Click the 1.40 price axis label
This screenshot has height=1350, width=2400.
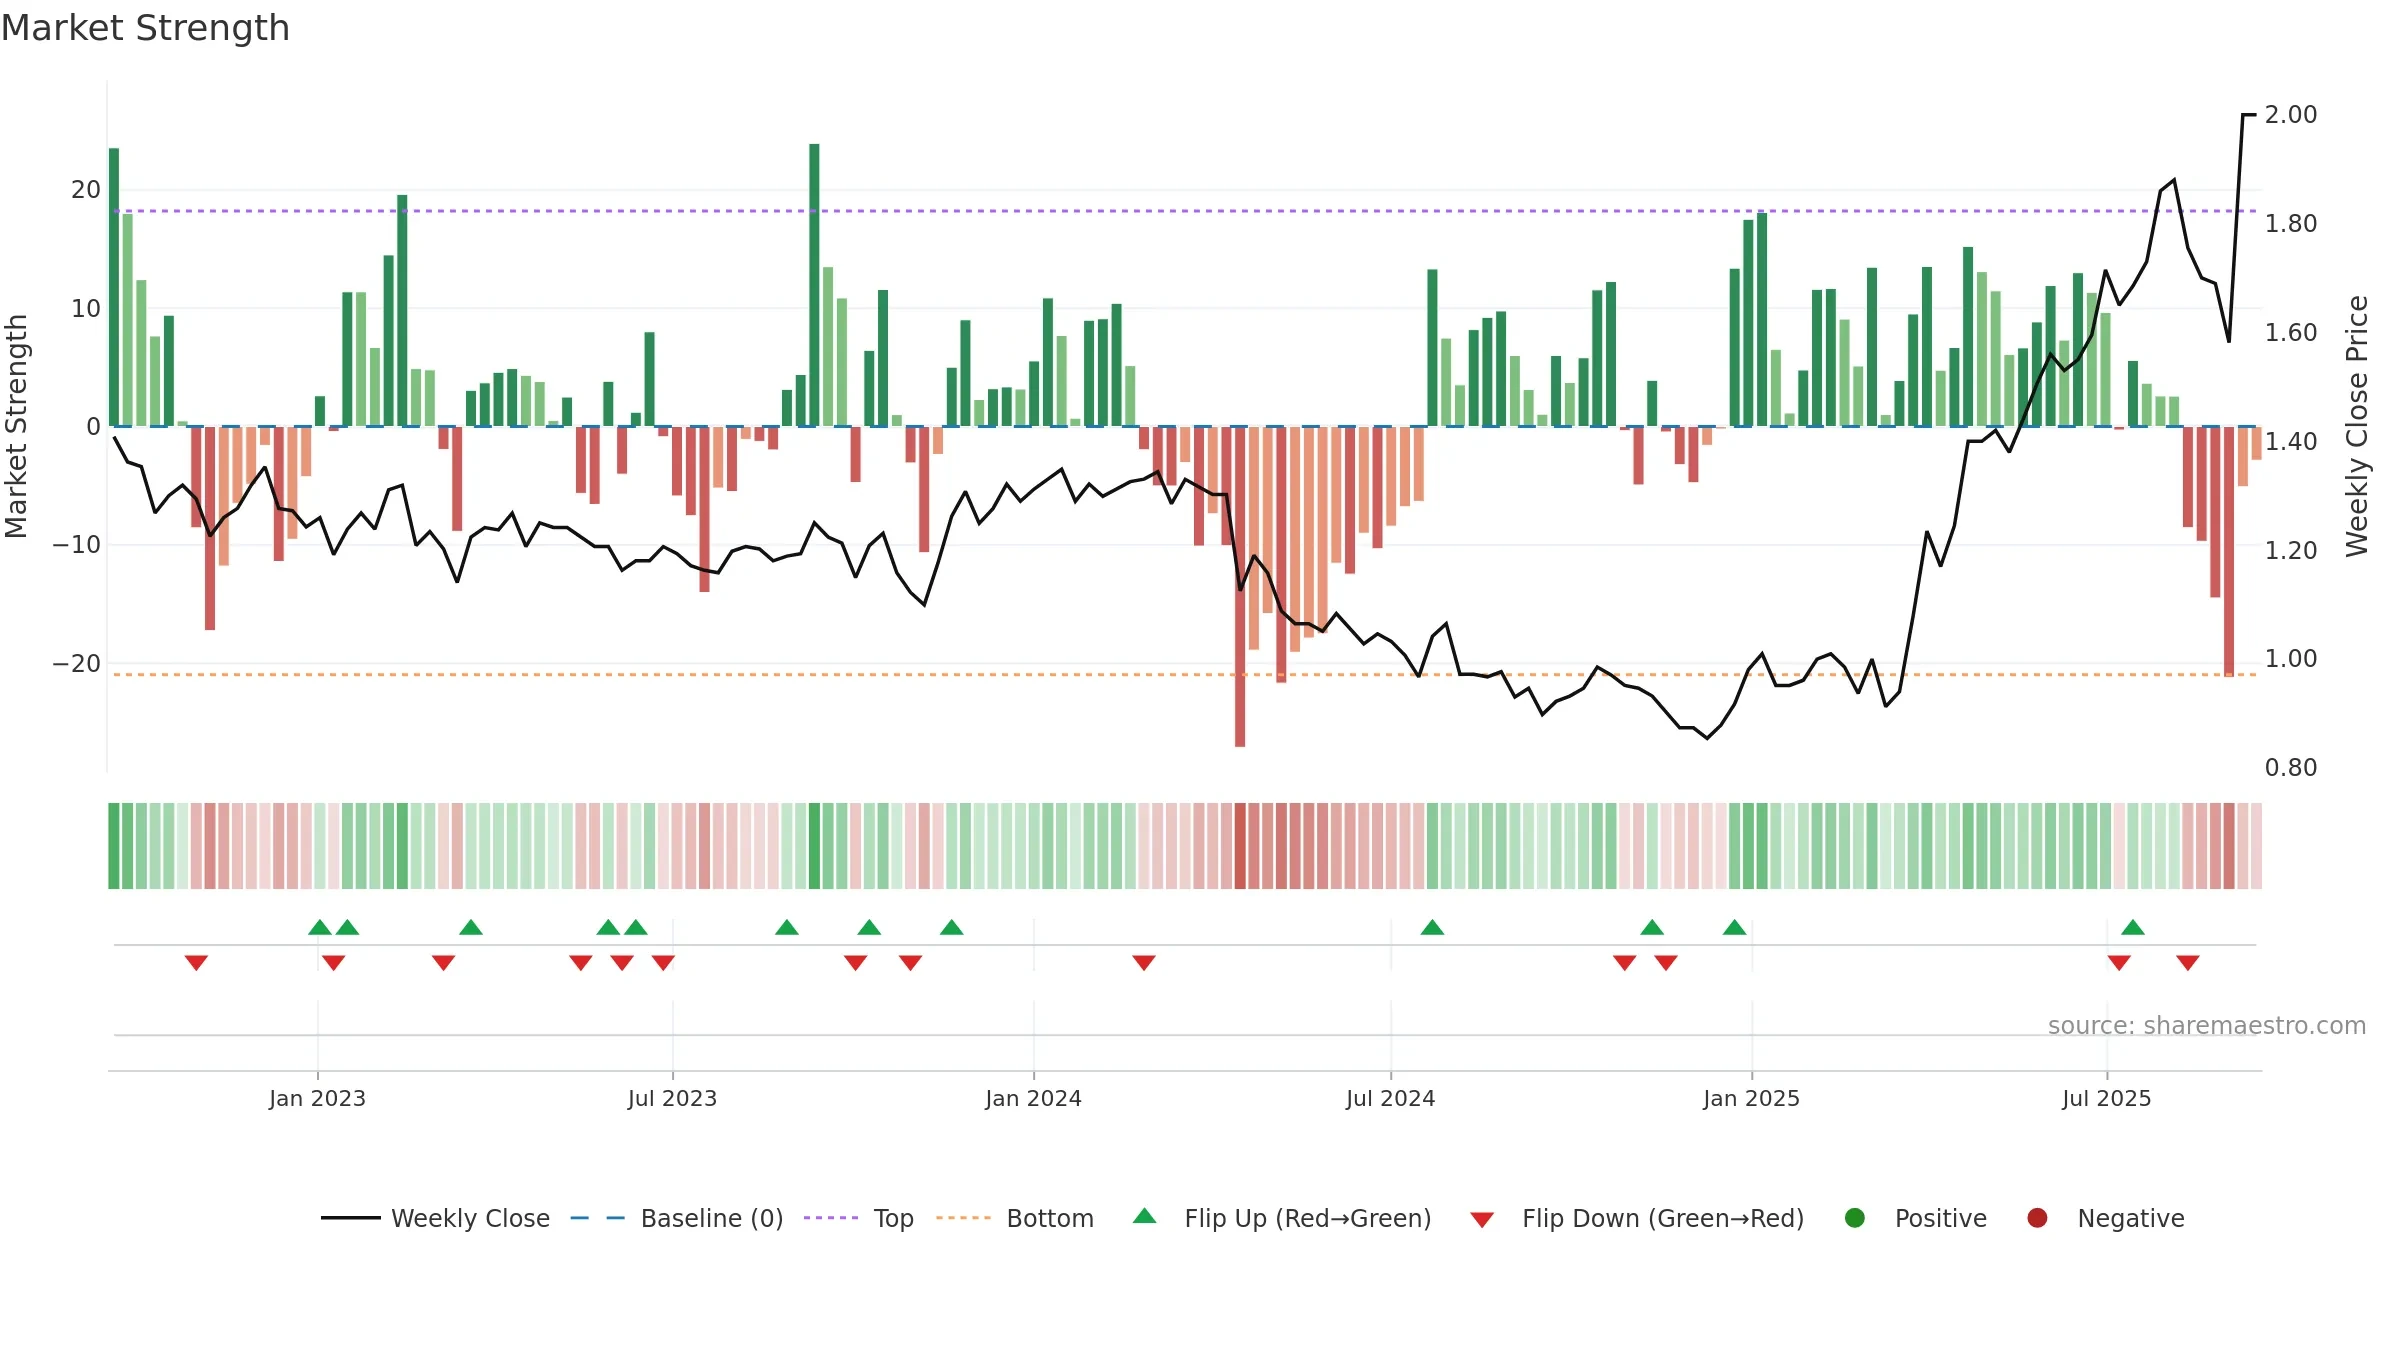click(x=2291, y=441)
